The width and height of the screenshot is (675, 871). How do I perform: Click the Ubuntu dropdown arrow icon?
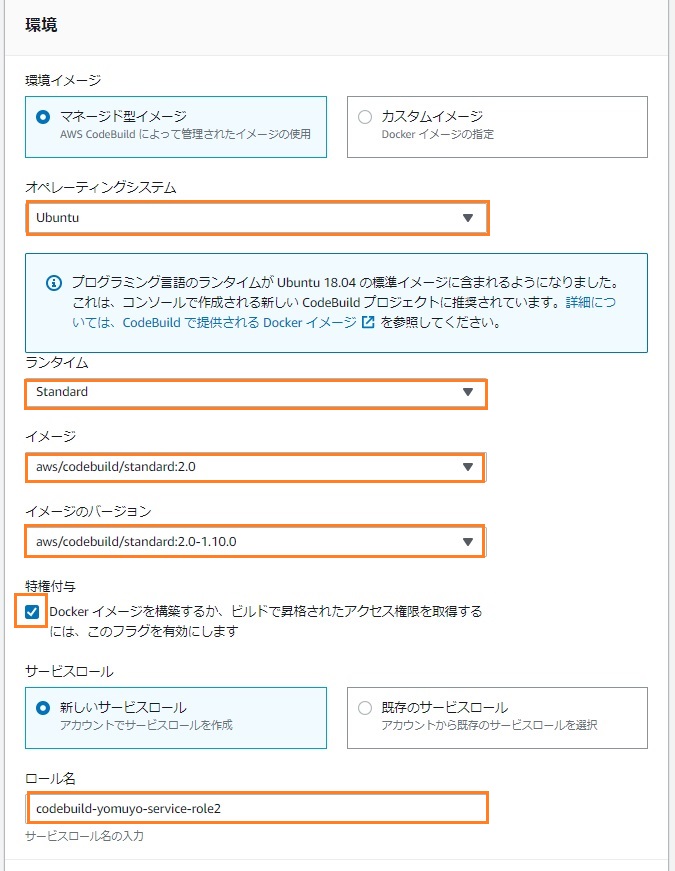click(468, 218)
